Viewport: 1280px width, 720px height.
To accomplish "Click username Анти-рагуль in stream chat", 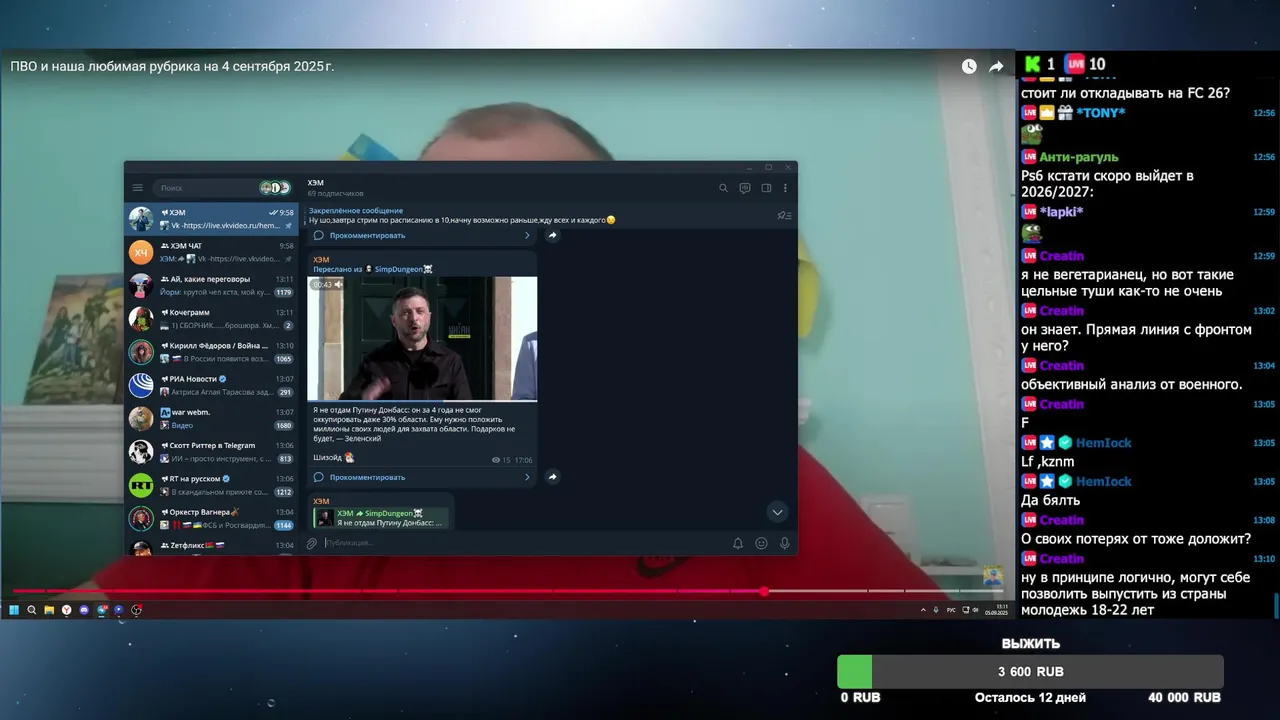I will point(1079,157).
